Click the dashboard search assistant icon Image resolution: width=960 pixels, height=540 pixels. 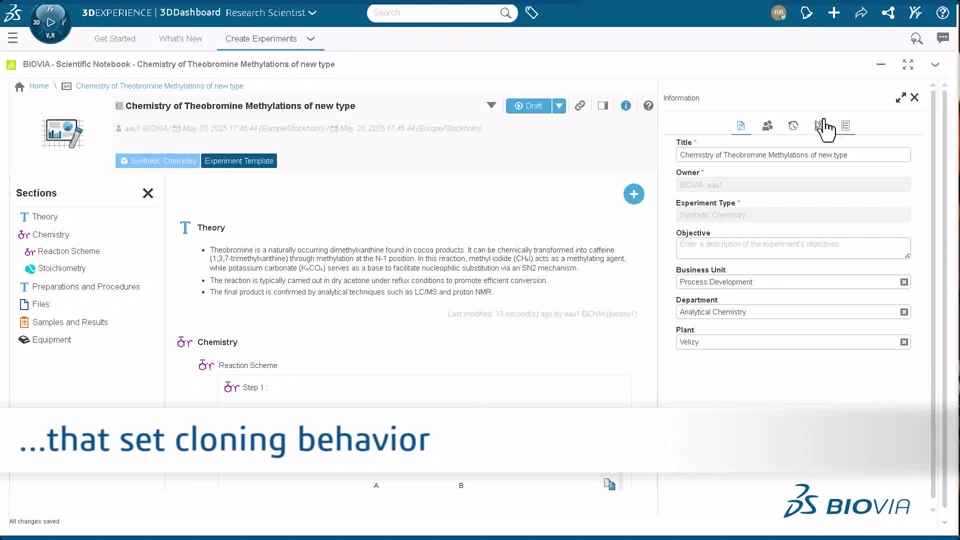pos(916,39)
